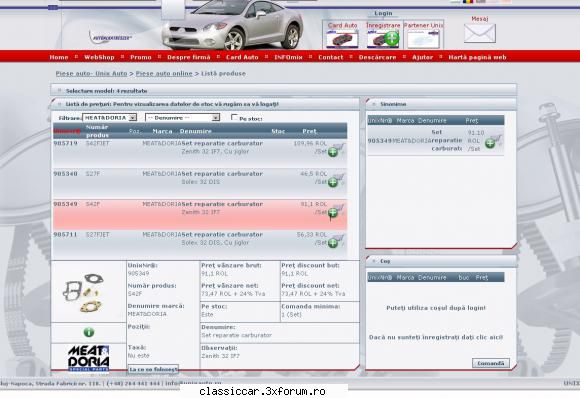The width and height of the screenshot is (580, 398).
Task: Sort by Marca column header
Action: pos(162,131)
